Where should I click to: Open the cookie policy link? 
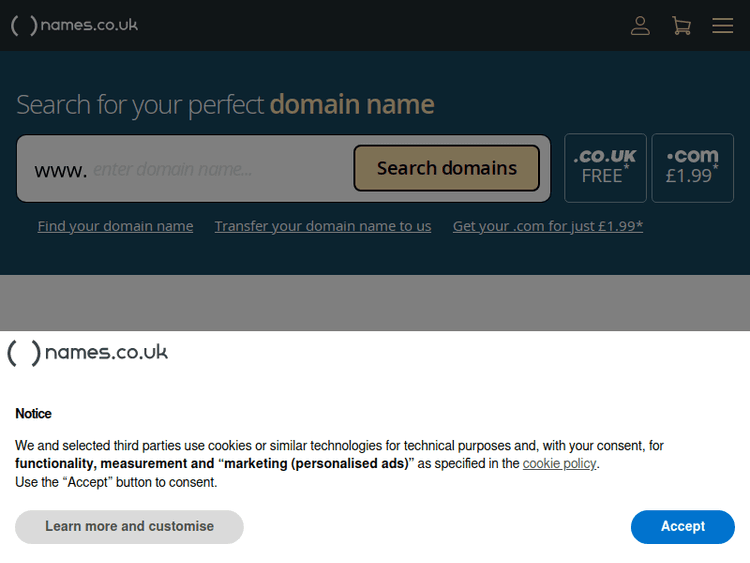coord(559,464)
